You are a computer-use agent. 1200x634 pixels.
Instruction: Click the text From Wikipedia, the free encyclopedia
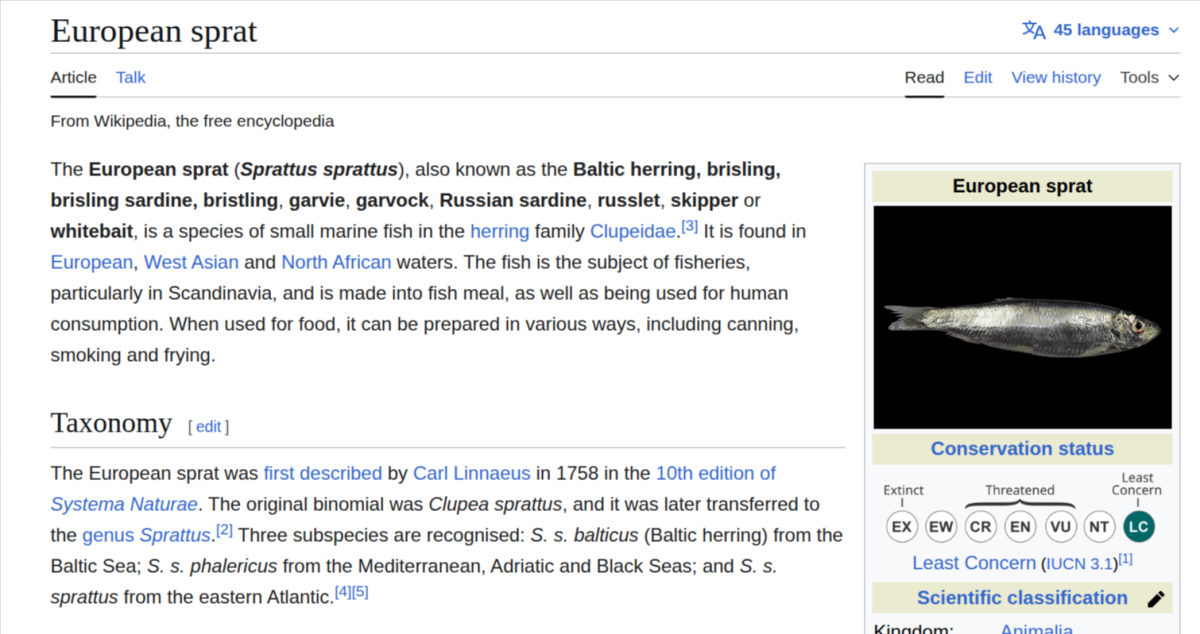pyautogui.click(x=192, y=121)
